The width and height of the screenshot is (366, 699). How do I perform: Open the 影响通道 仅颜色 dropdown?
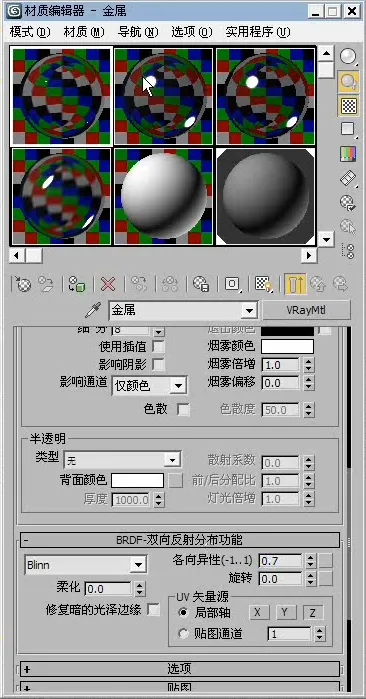pyautogui.click(x=149, y=386)
